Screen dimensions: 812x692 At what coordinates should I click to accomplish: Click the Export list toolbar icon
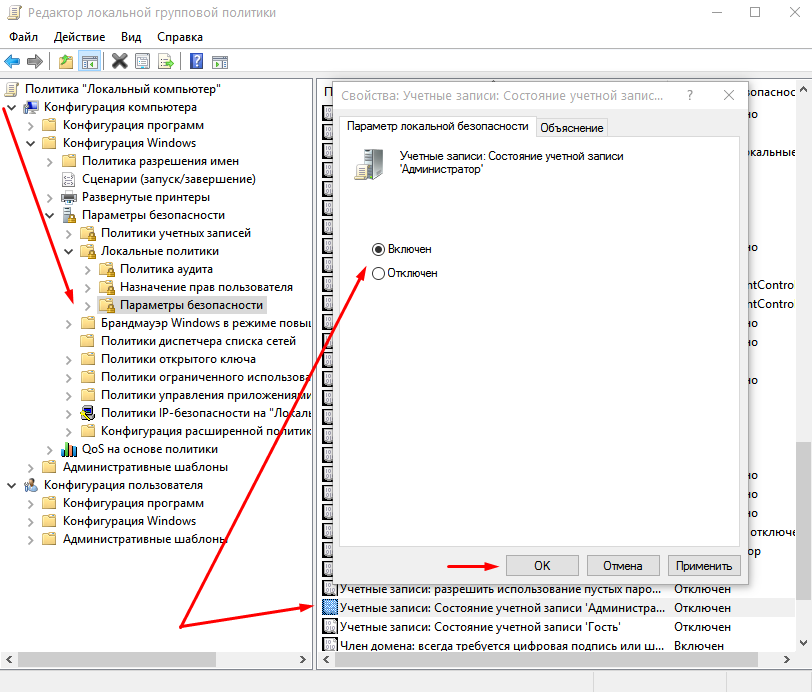(x=166, y=61)
